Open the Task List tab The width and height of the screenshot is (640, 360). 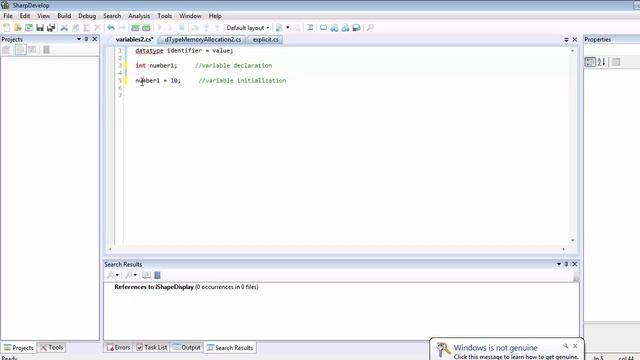[152, 347]
